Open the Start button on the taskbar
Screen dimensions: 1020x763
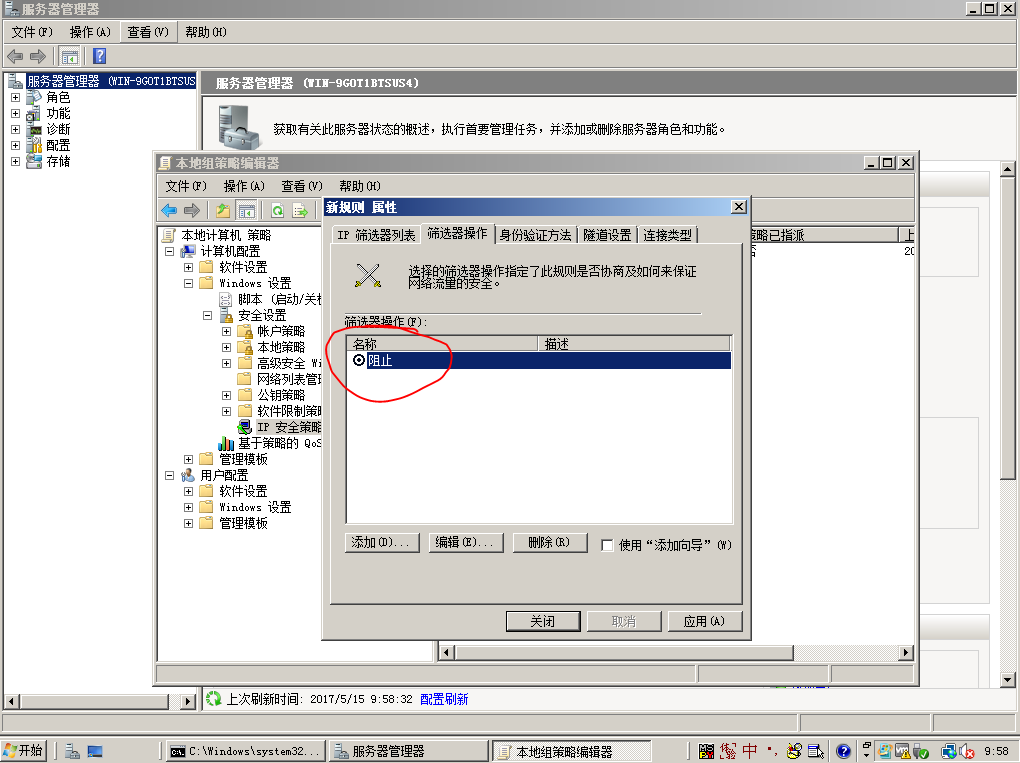tap(24, 750)
